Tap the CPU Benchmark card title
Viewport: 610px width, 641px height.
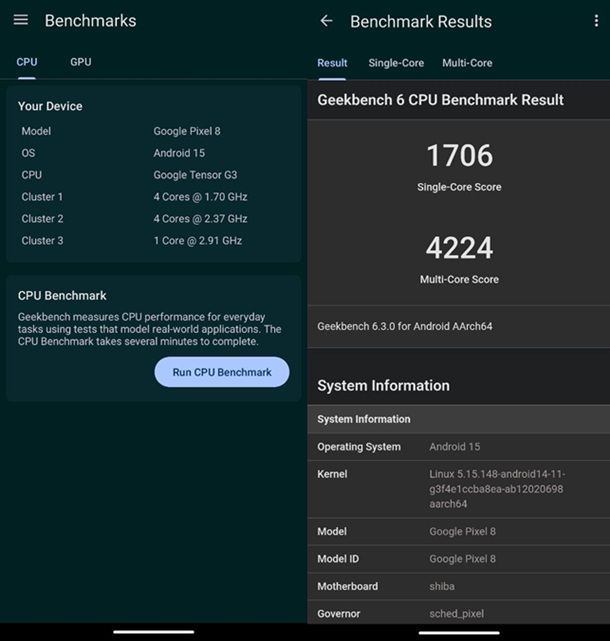62,296
